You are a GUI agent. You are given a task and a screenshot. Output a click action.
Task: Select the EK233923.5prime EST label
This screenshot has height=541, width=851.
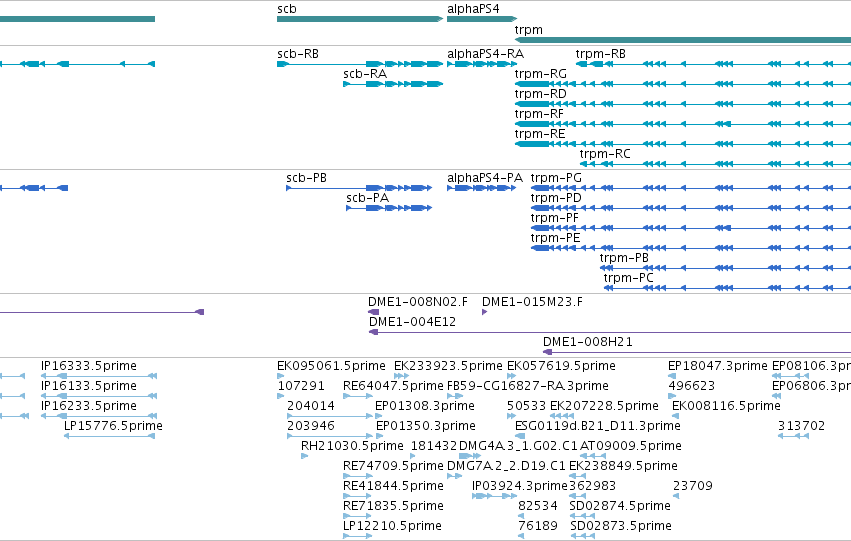[448, 366]
